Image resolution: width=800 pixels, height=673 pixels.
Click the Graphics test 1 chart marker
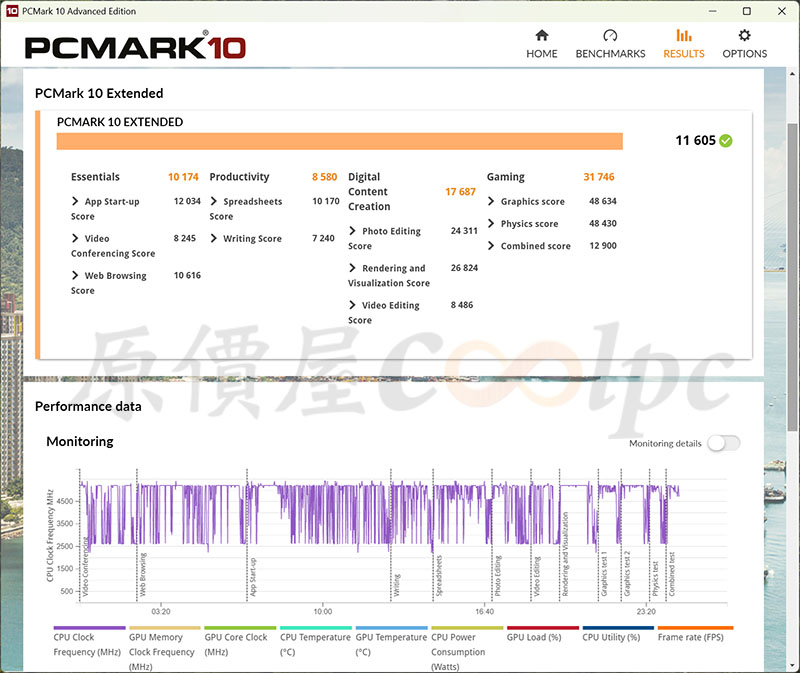[x=604, y=574]
